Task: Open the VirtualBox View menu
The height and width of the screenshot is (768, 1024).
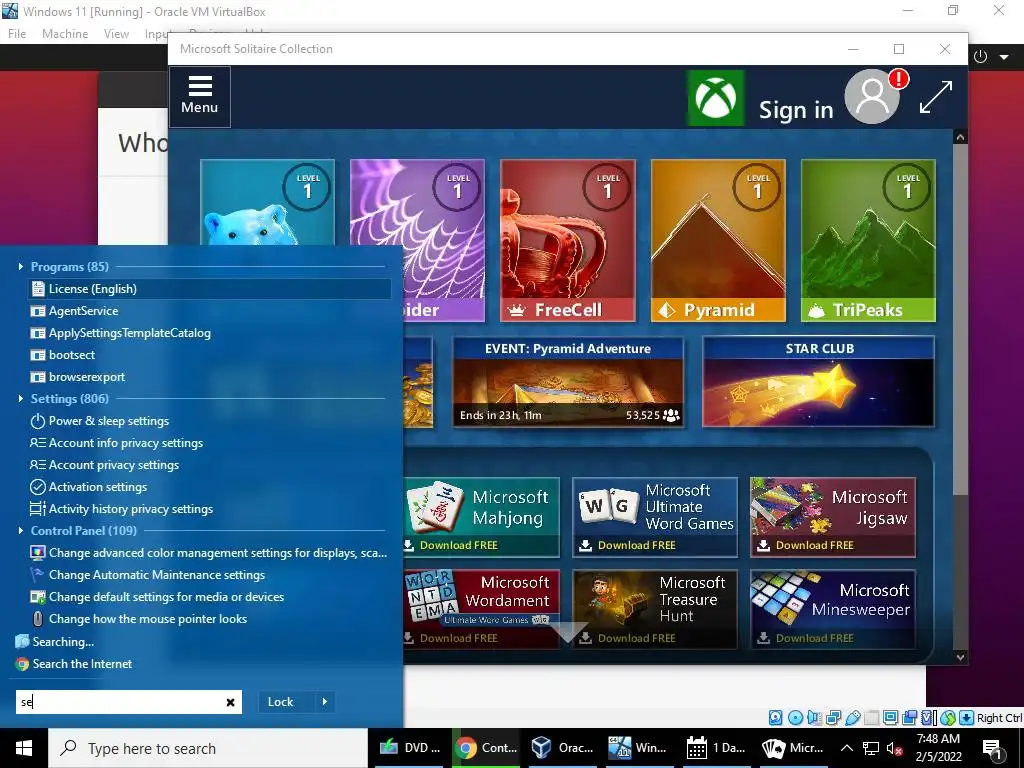Action: [x=116, y=34]
